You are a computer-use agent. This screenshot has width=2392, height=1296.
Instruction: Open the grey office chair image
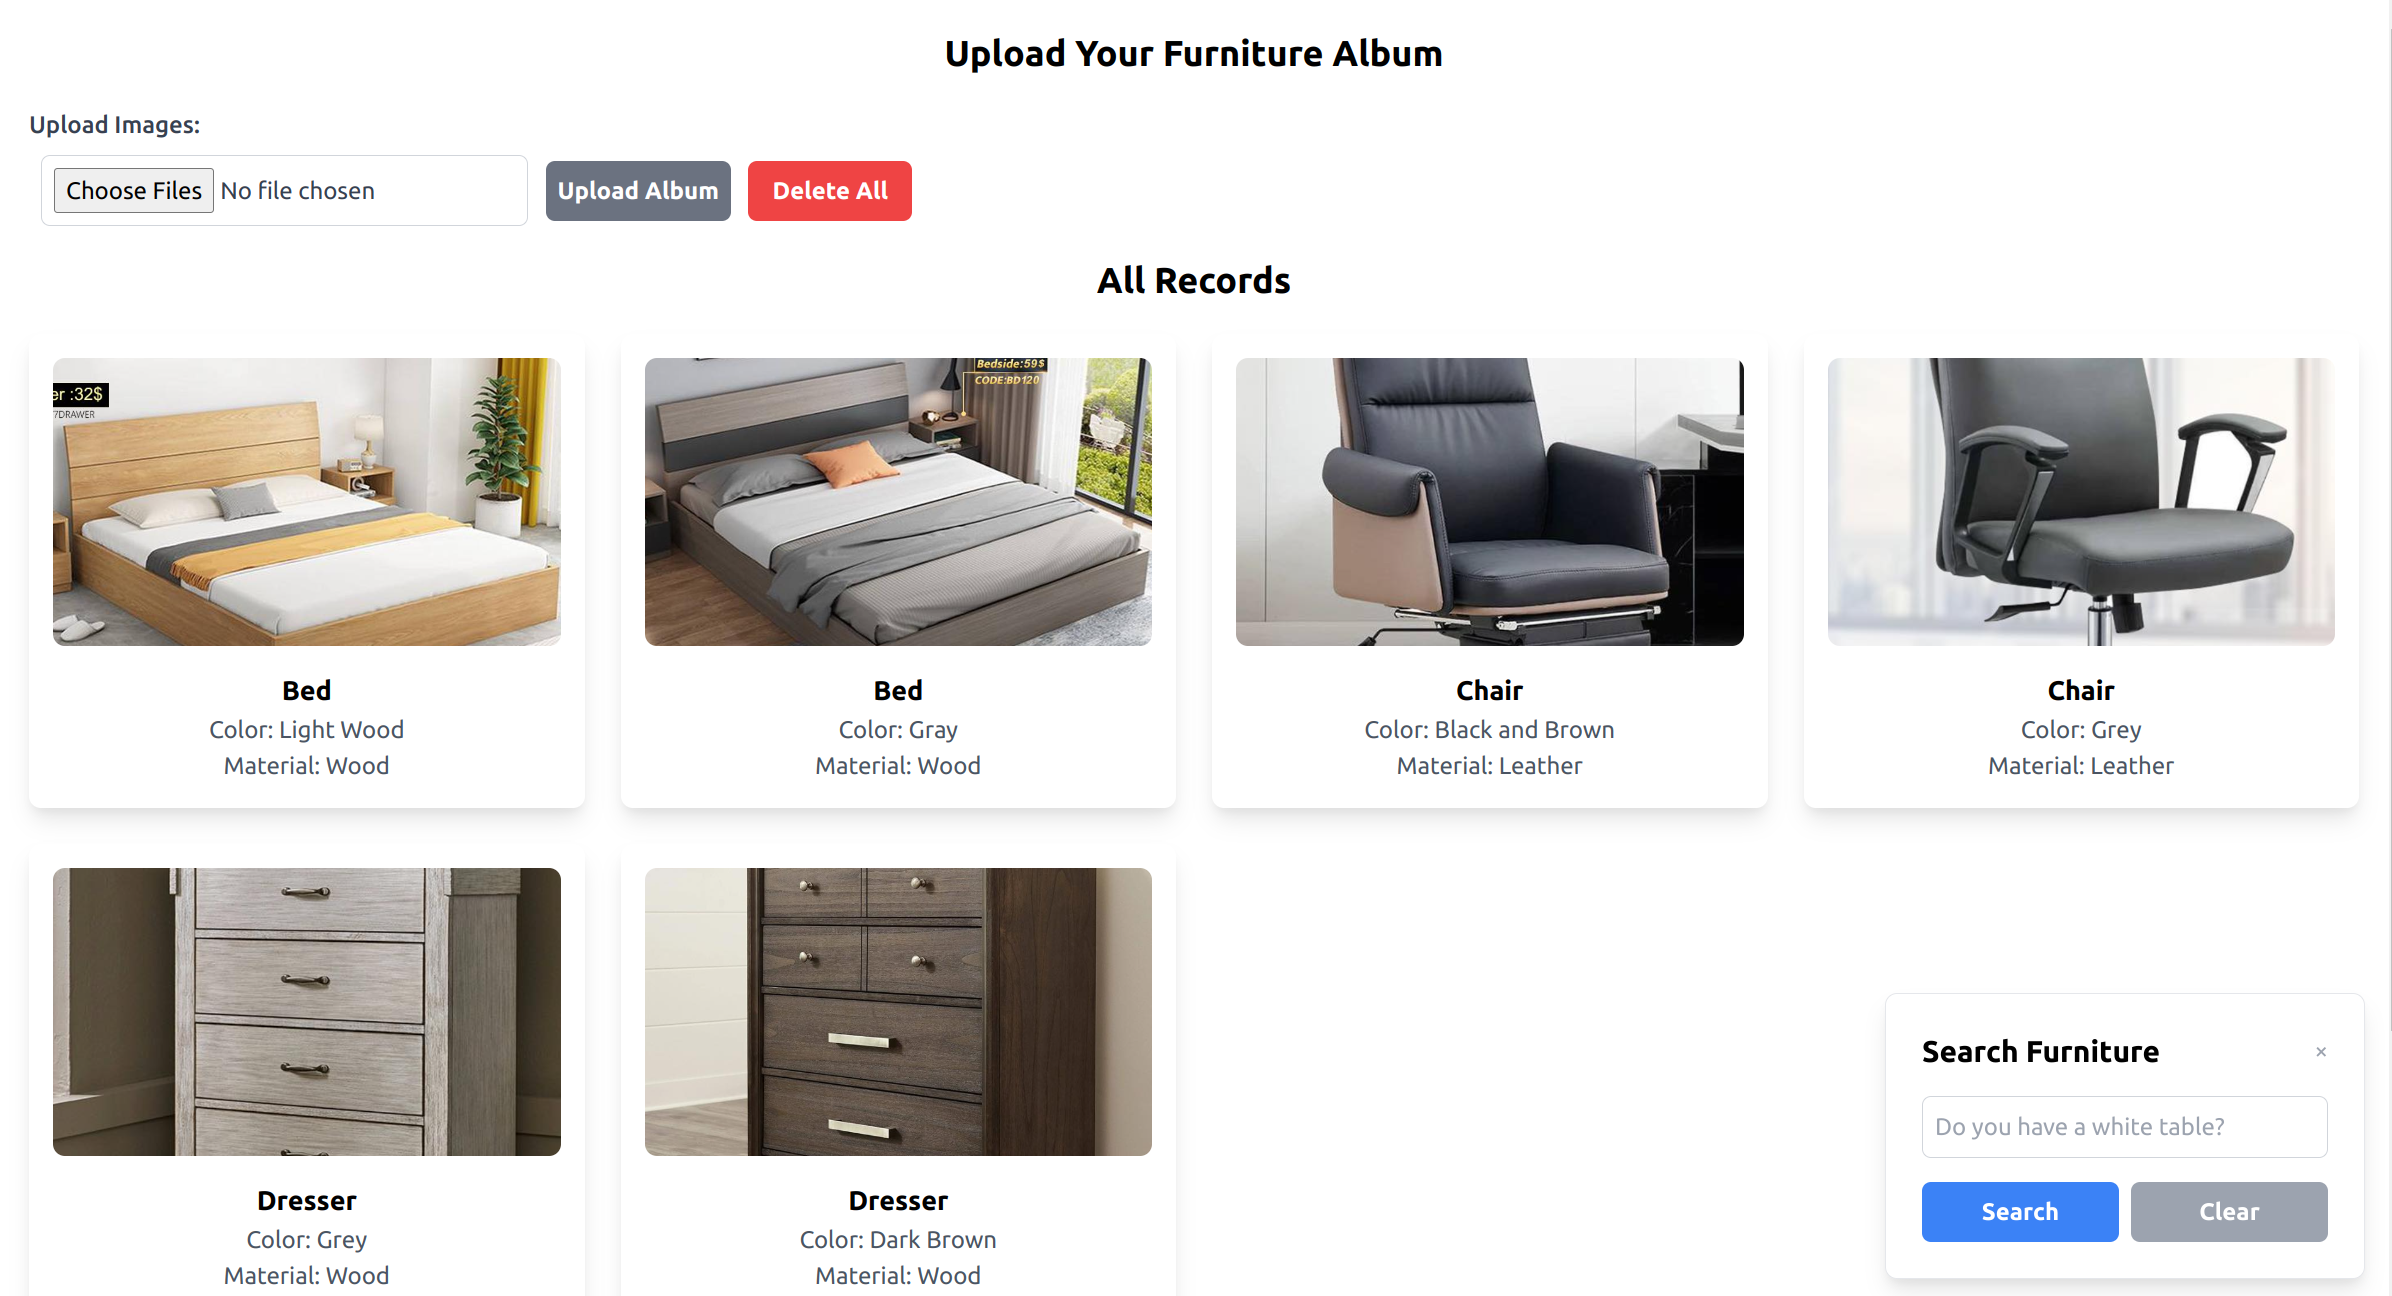[2081, 501]
